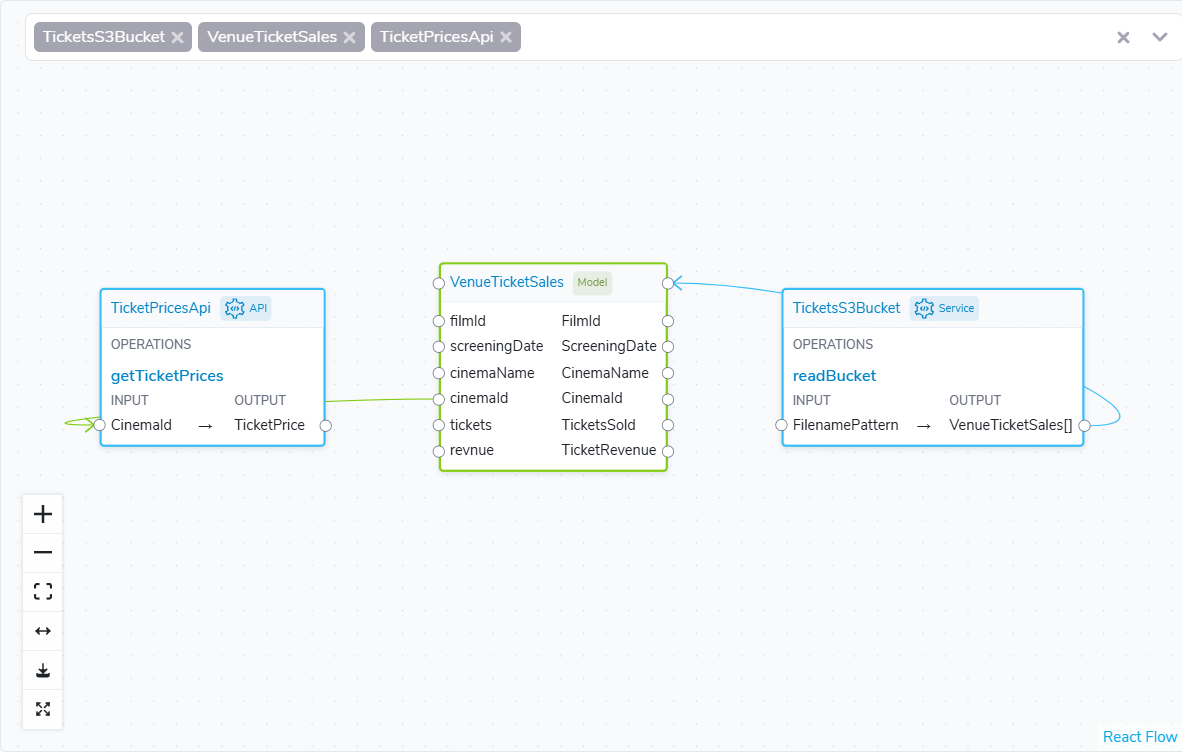Screen dimensions: 1182x752
Task: Click the gear icon on the TicketPricesApi node
Action: point(234,308)
